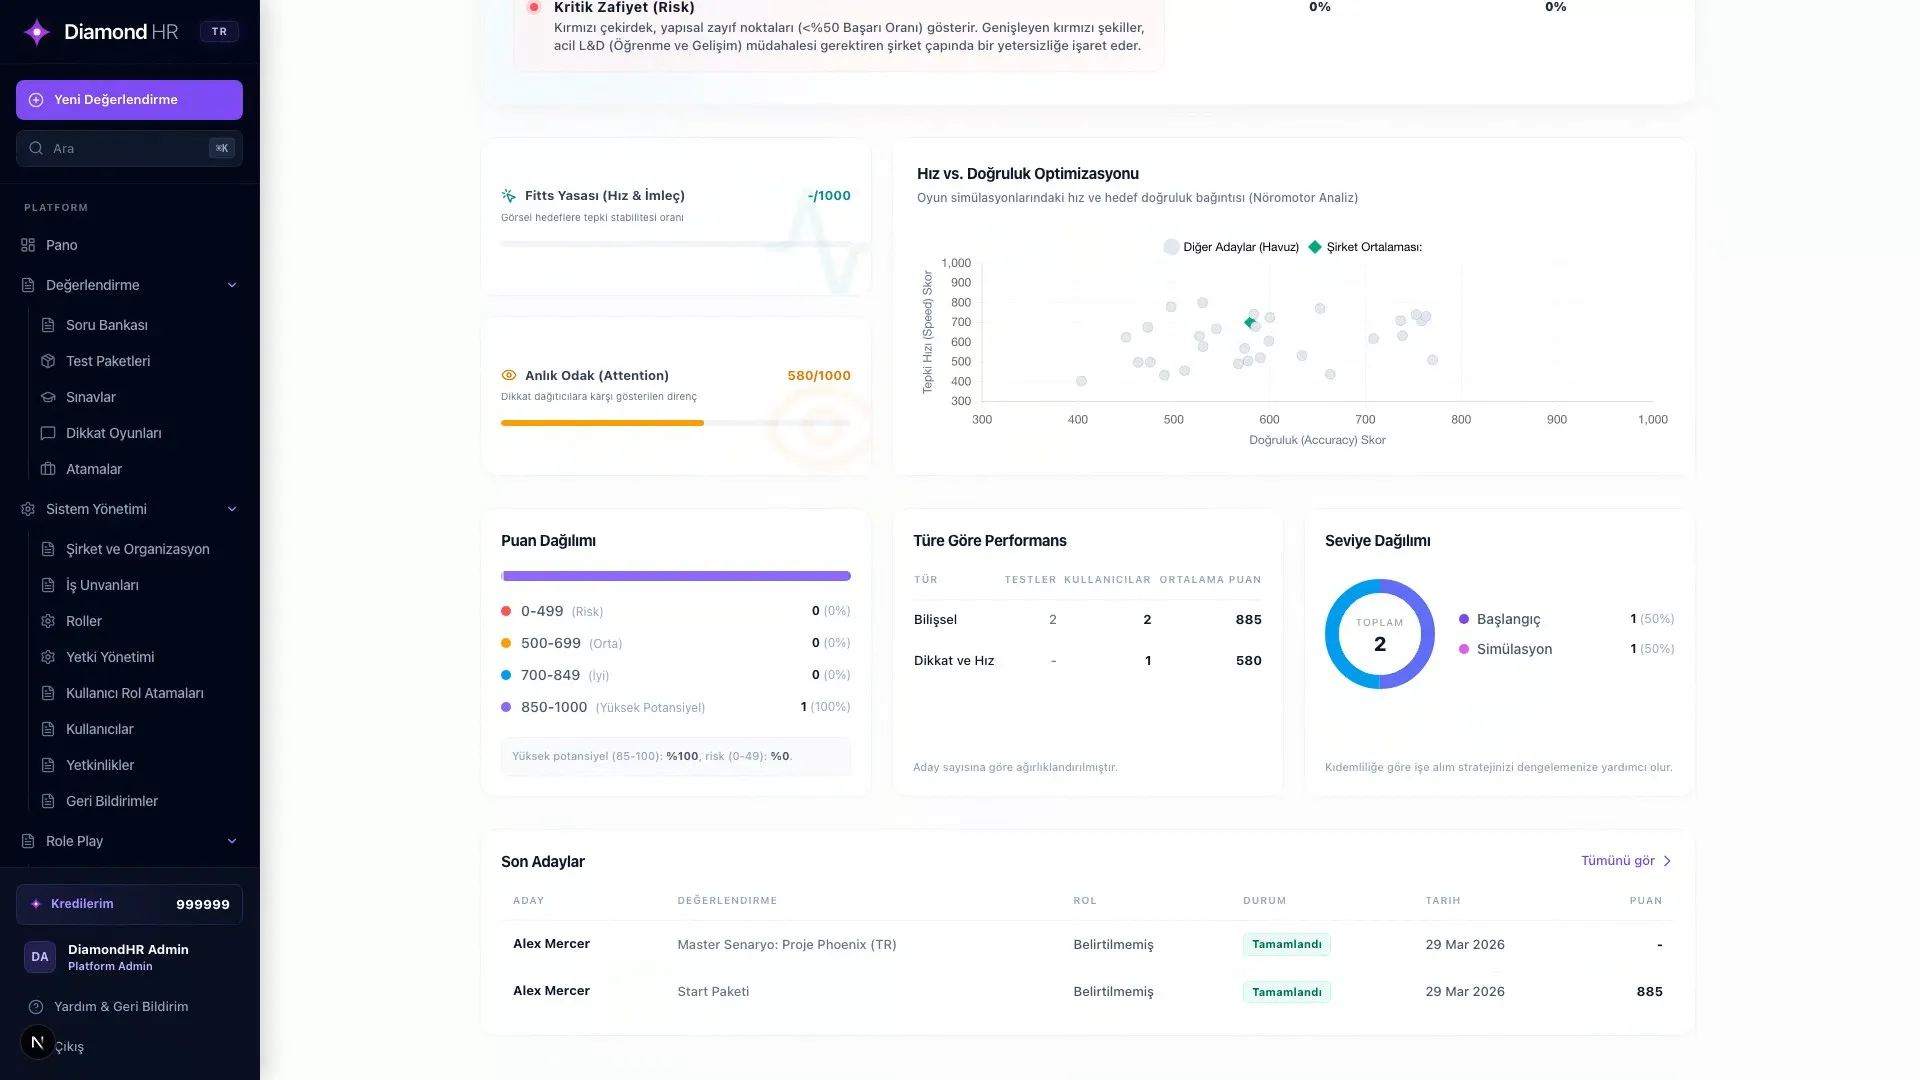This screenshot has height=1080, width=1920.
Task: Click the search magnifier icon
Action: [36, 148]
